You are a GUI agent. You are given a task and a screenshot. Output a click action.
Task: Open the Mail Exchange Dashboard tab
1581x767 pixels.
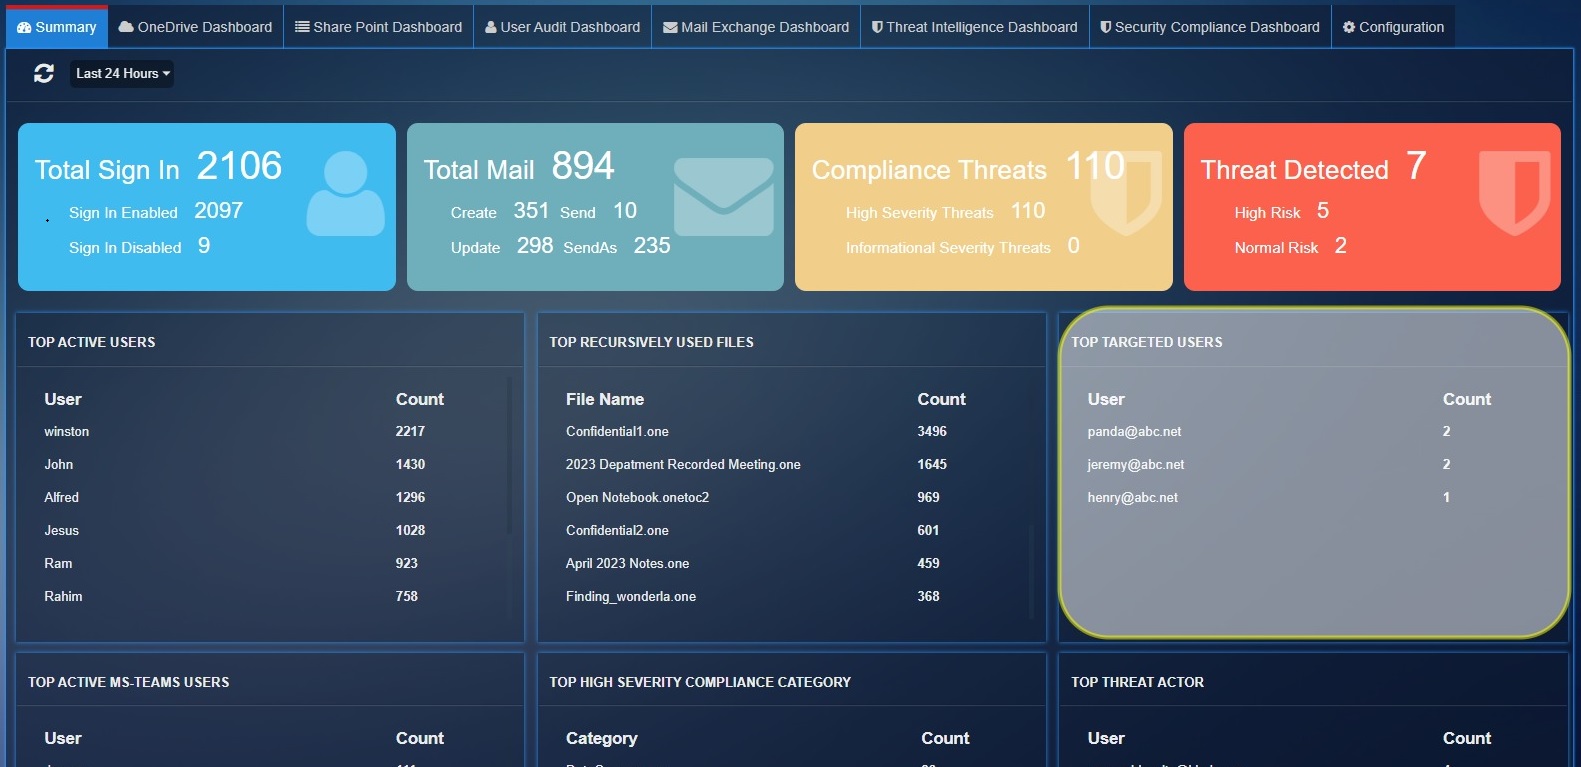click(x=756, y=27)
